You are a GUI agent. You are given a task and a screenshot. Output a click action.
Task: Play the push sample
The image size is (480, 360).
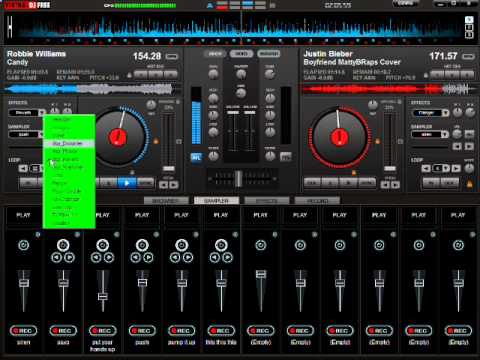pos(142,215)
